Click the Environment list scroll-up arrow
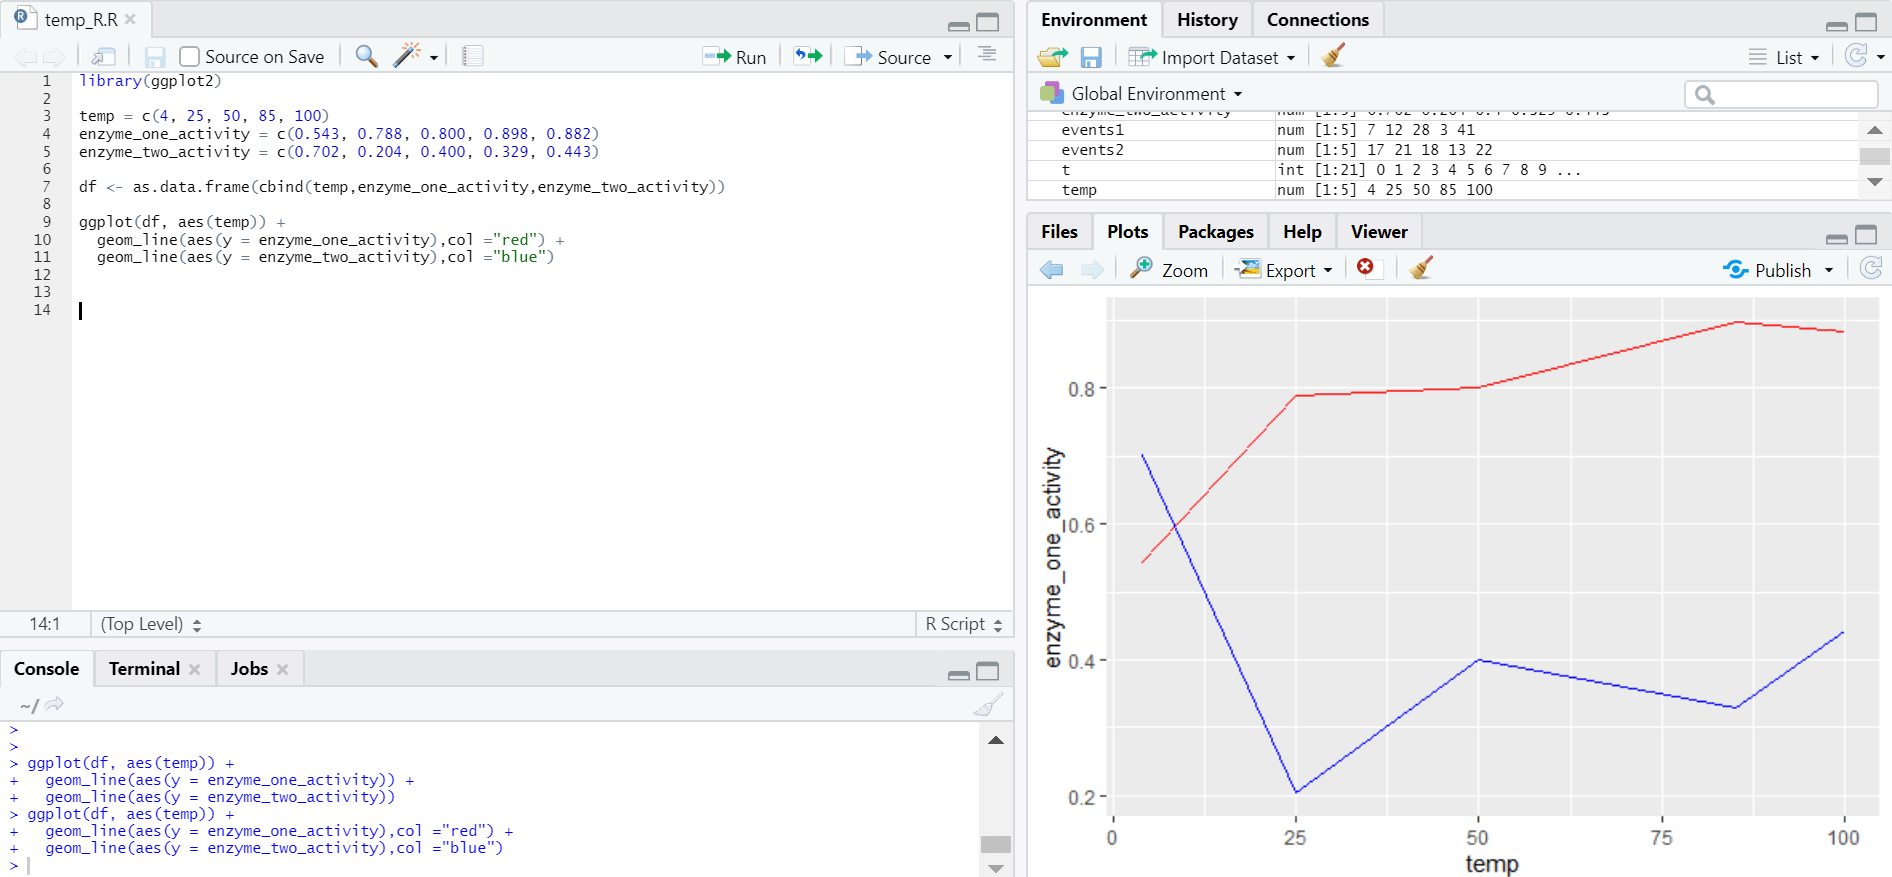This screenshot has height=877, width=1892. click(x=1874, y=131)
